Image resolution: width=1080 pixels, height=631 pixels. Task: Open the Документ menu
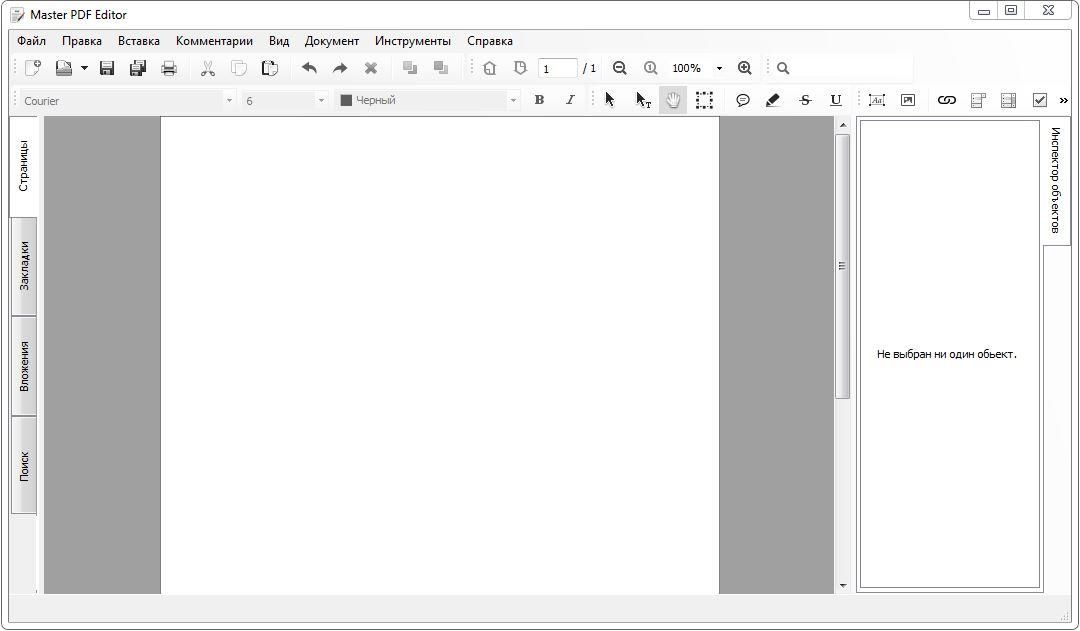click(x=332, y=41)
